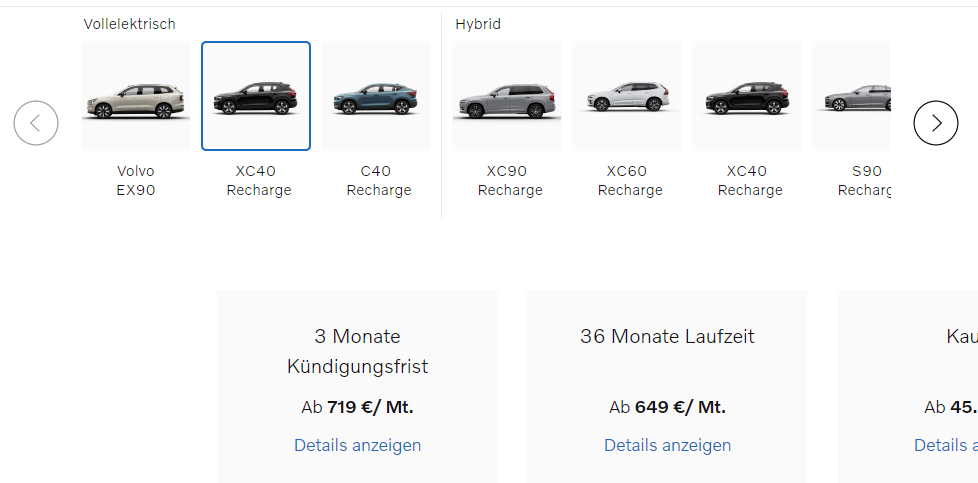Open Details anzeigen for 3 Monate Kündigungsfrist
Viewport: 978px width, 483px height.
pyautogui.click(x=357, y=445)
